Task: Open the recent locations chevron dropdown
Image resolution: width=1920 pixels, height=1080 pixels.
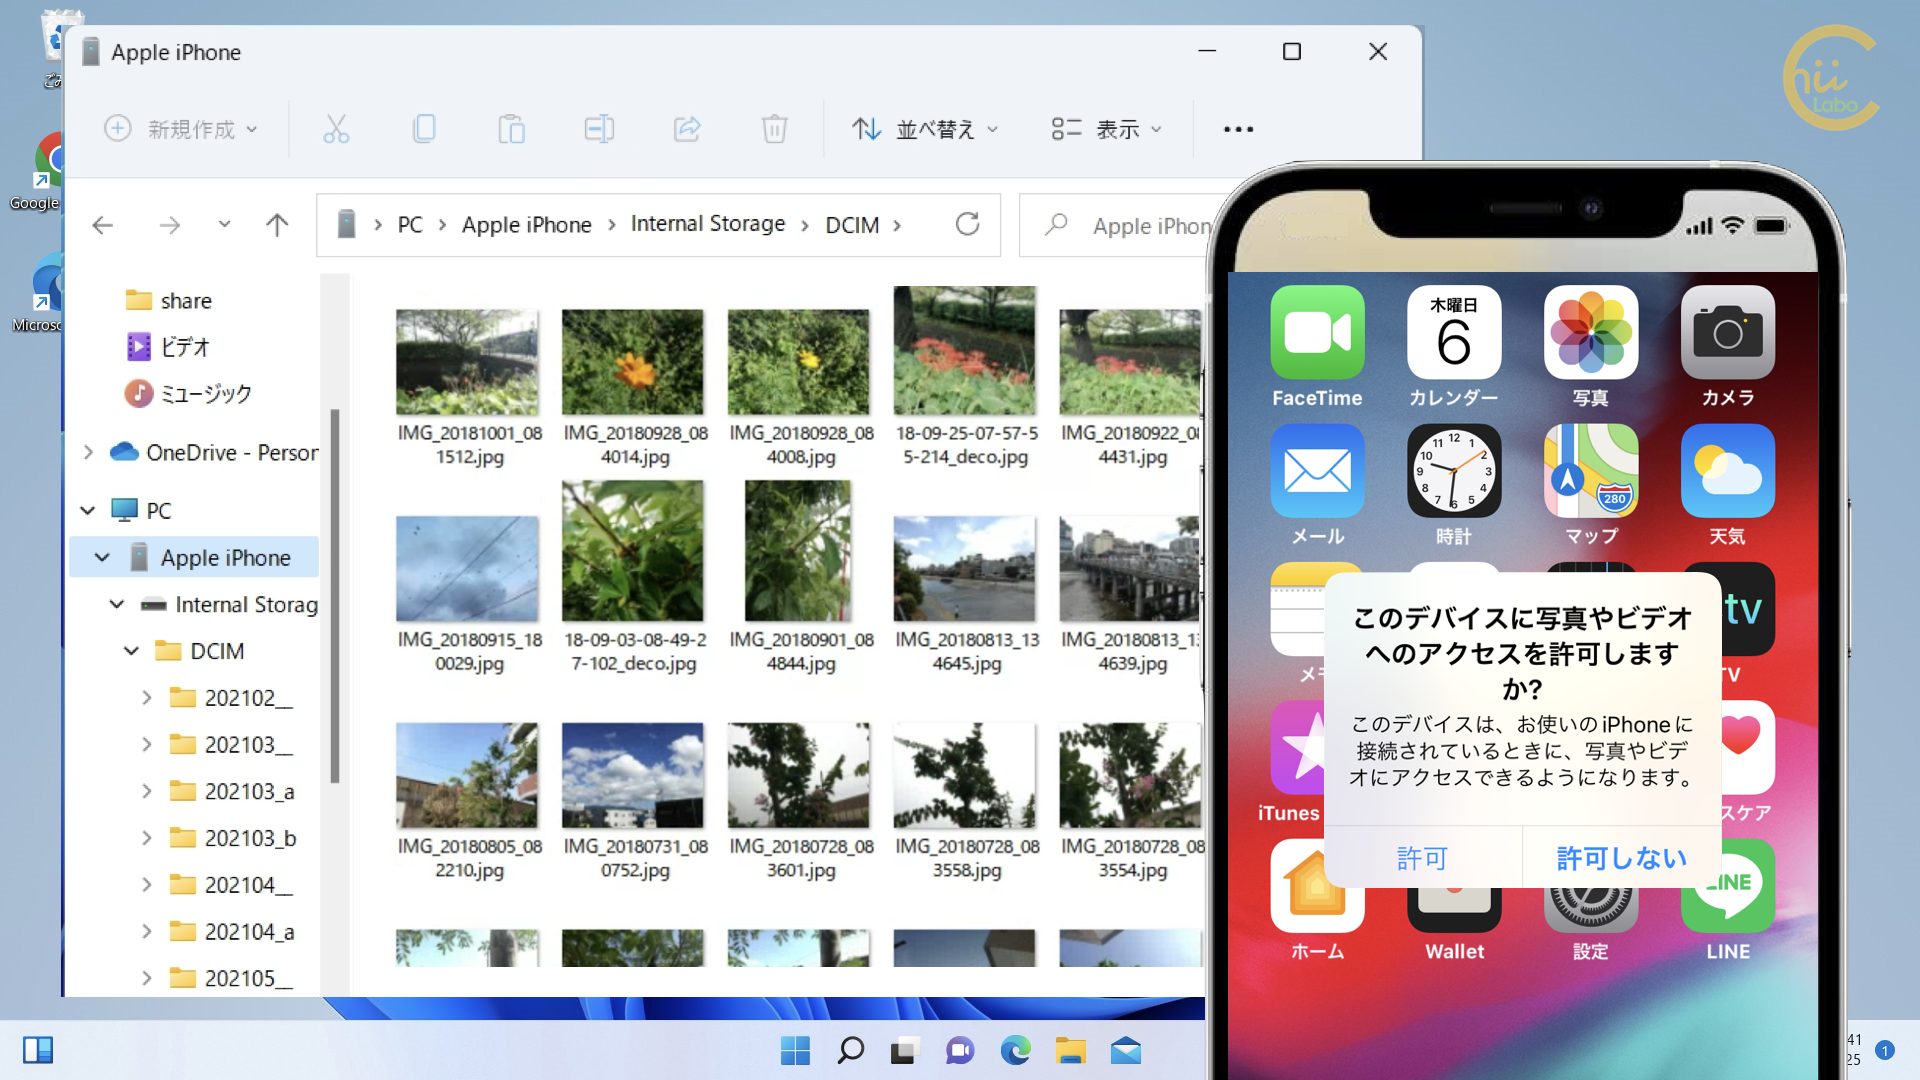Action: tap(224, 225)
